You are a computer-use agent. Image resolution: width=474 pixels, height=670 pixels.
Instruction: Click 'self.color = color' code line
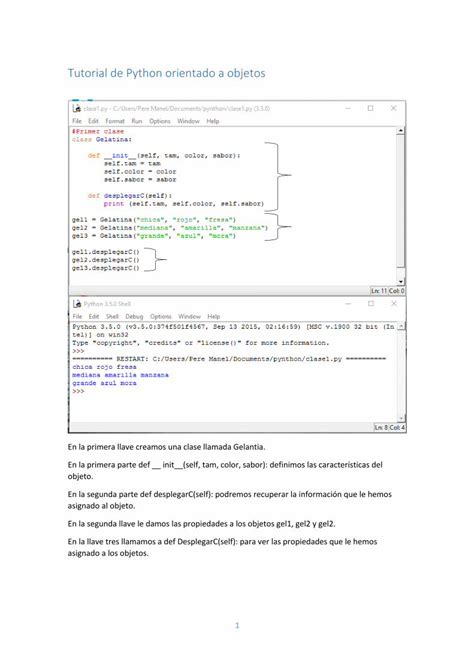pyautogui.click(x=140, y=171)
